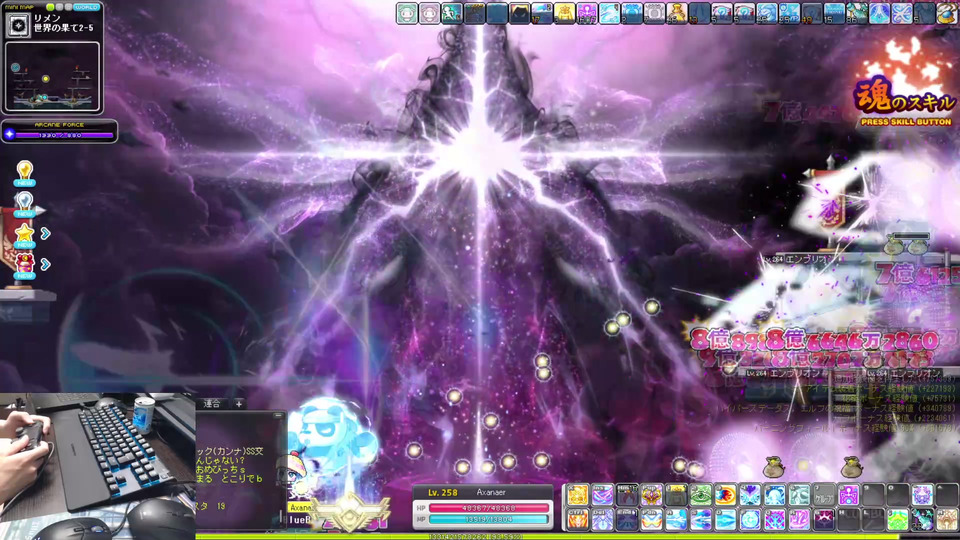Click the green mushroom-face buff icon
960x540 pixels.
pyautogui.click(x=407, y=13)
